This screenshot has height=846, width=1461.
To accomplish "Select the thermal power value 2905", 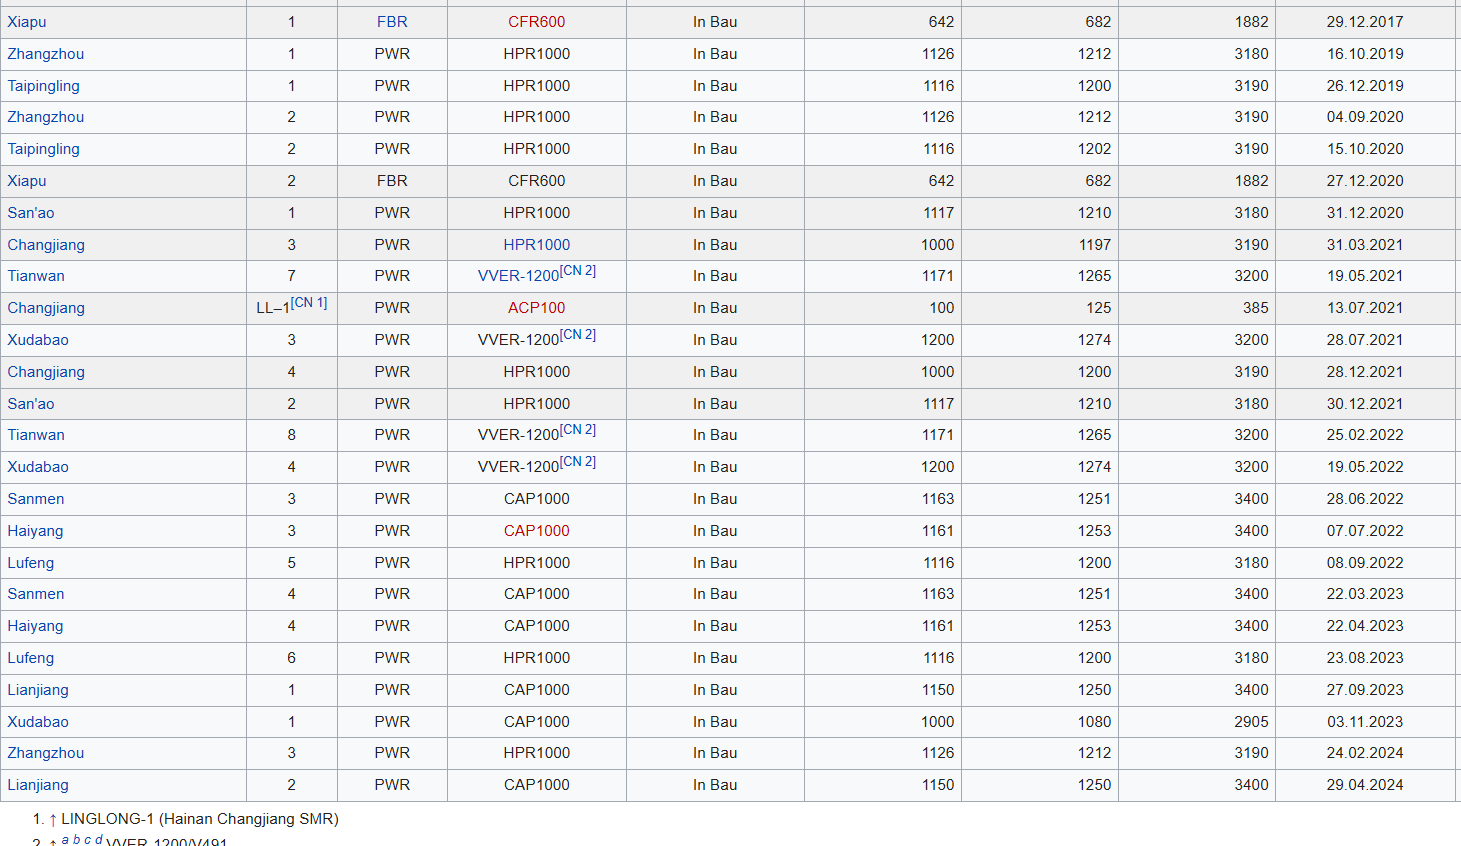I will 1251,722.
